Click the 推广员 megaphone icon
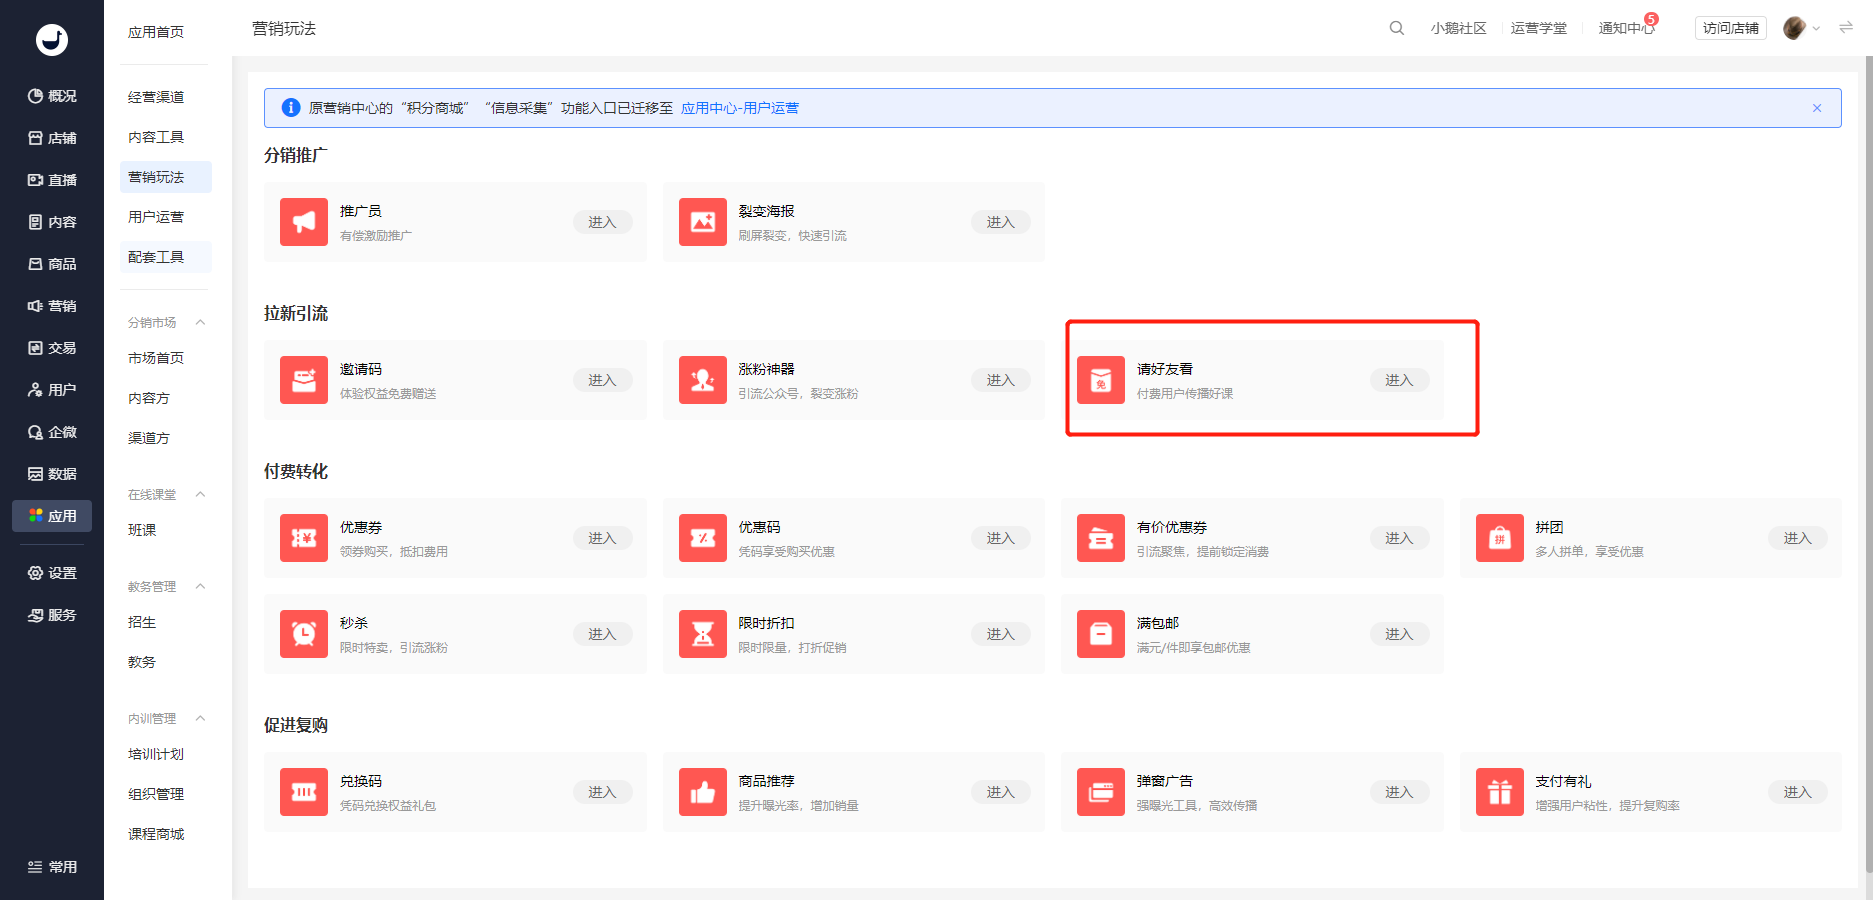The image size is (1873, 900). (x=304, y=222)
